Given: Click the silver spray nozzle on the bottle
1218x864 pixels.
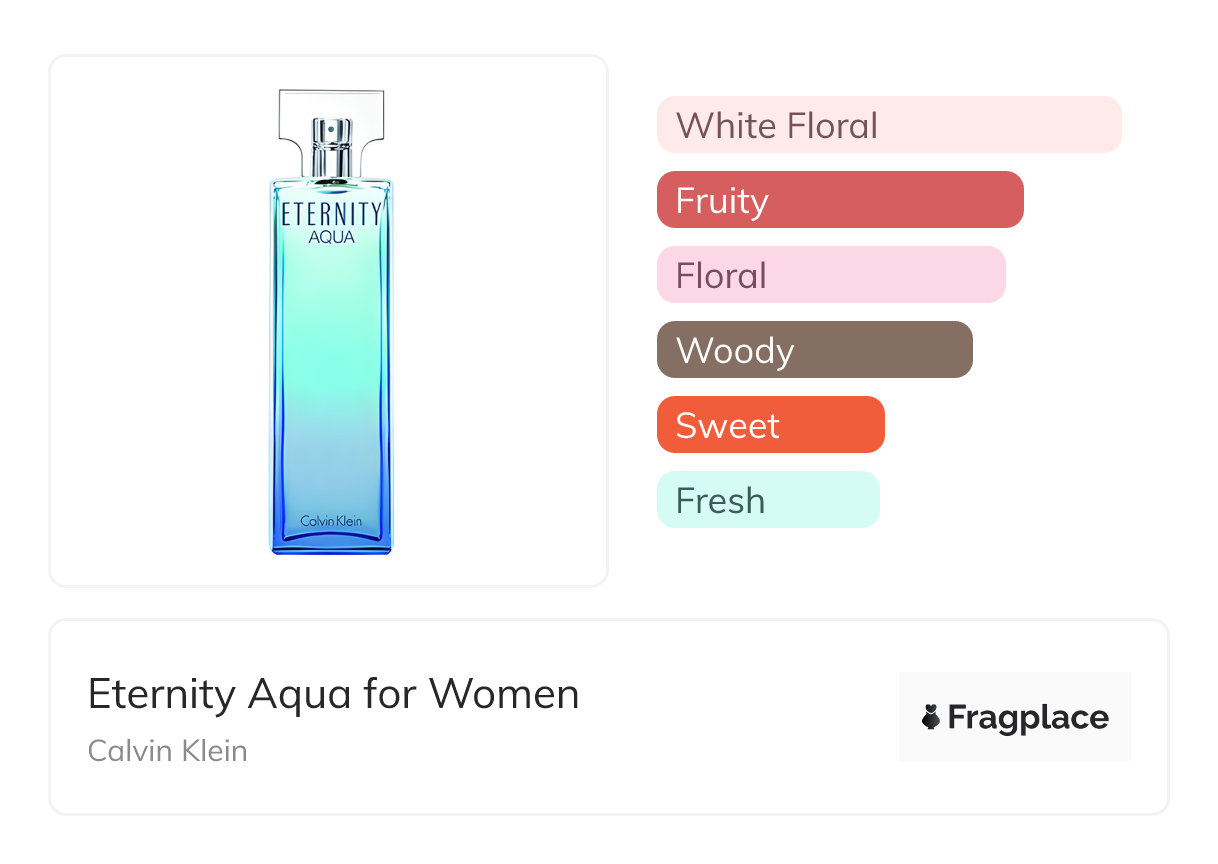Looking at the screenshot, I should [x=331, y=145].
